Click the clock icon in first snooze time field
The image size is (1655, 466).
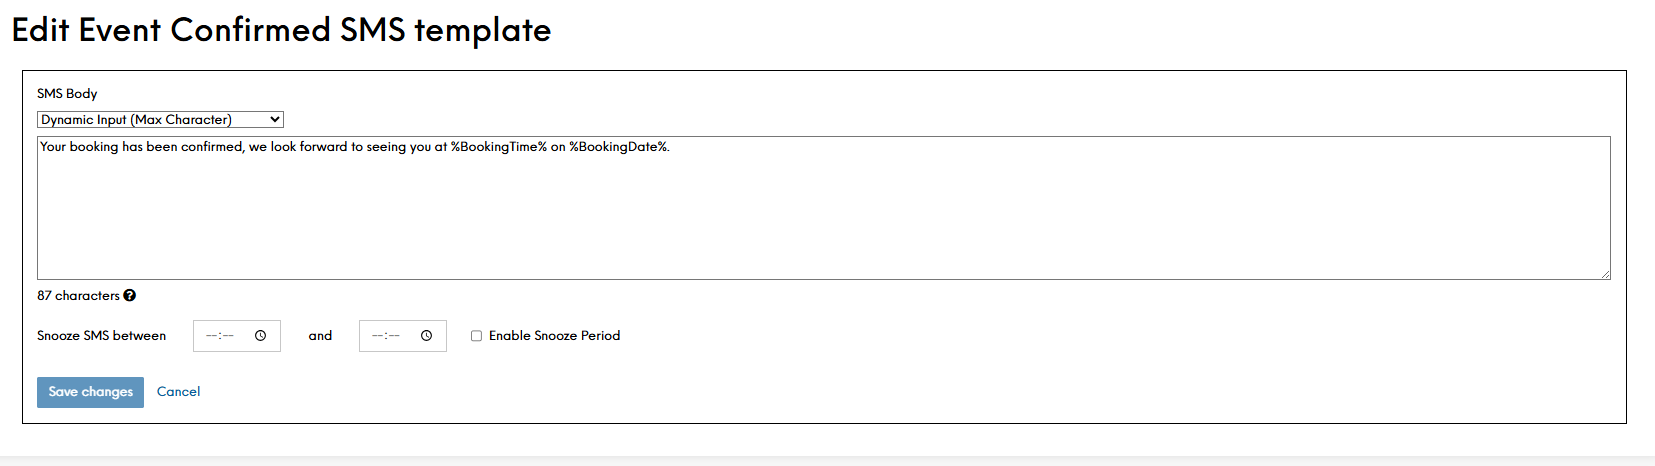[x=260, y=336]
